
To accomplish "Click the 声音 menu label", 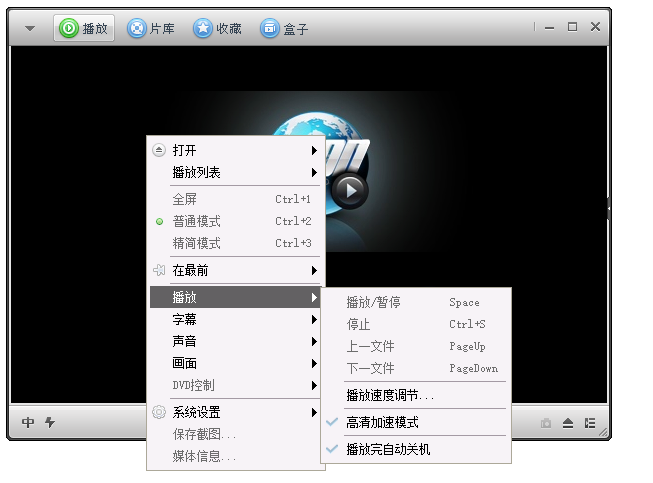I will point(184,341).
